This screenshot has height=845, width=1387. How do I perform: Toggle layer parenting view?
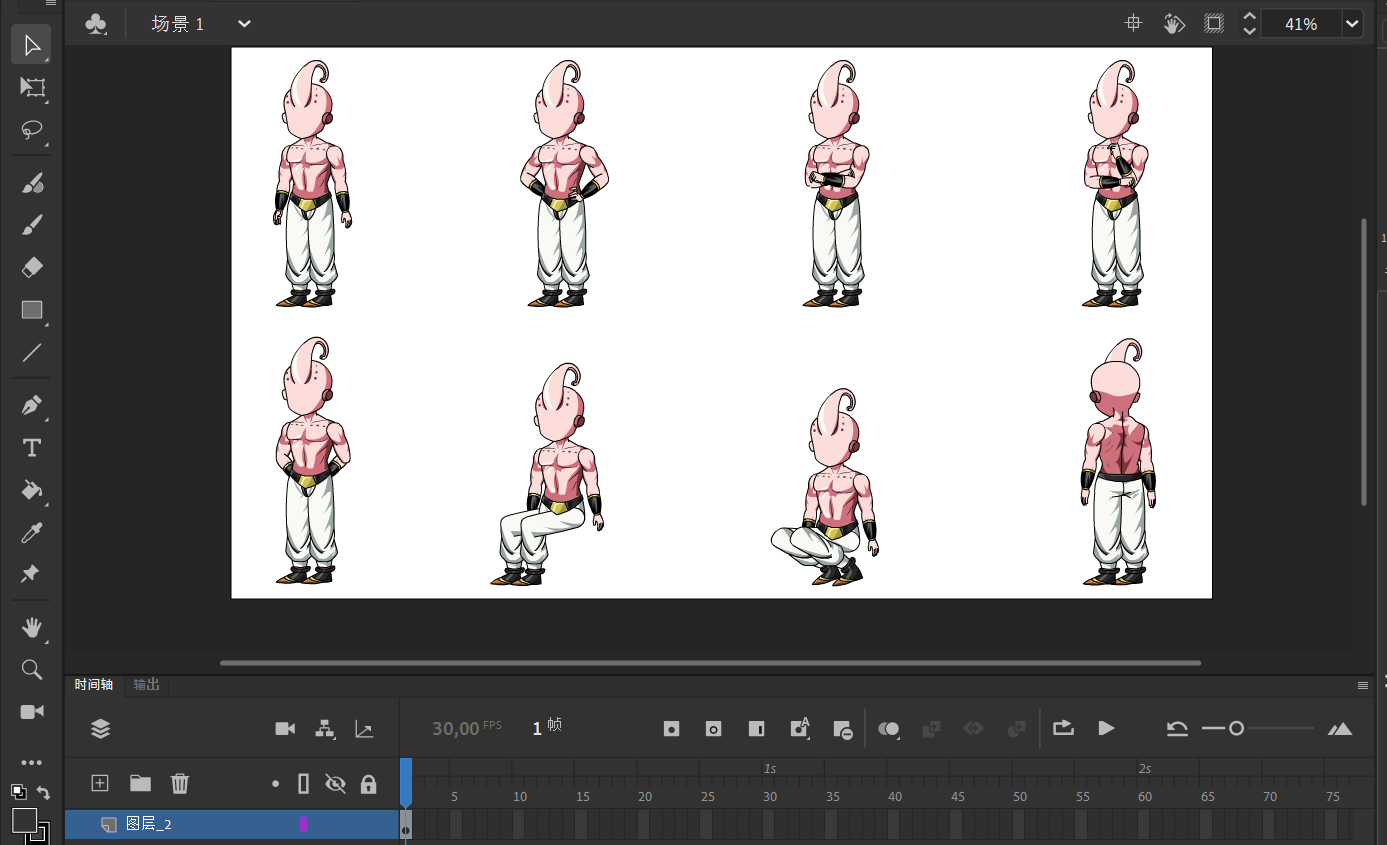click(x=325, y=729)
